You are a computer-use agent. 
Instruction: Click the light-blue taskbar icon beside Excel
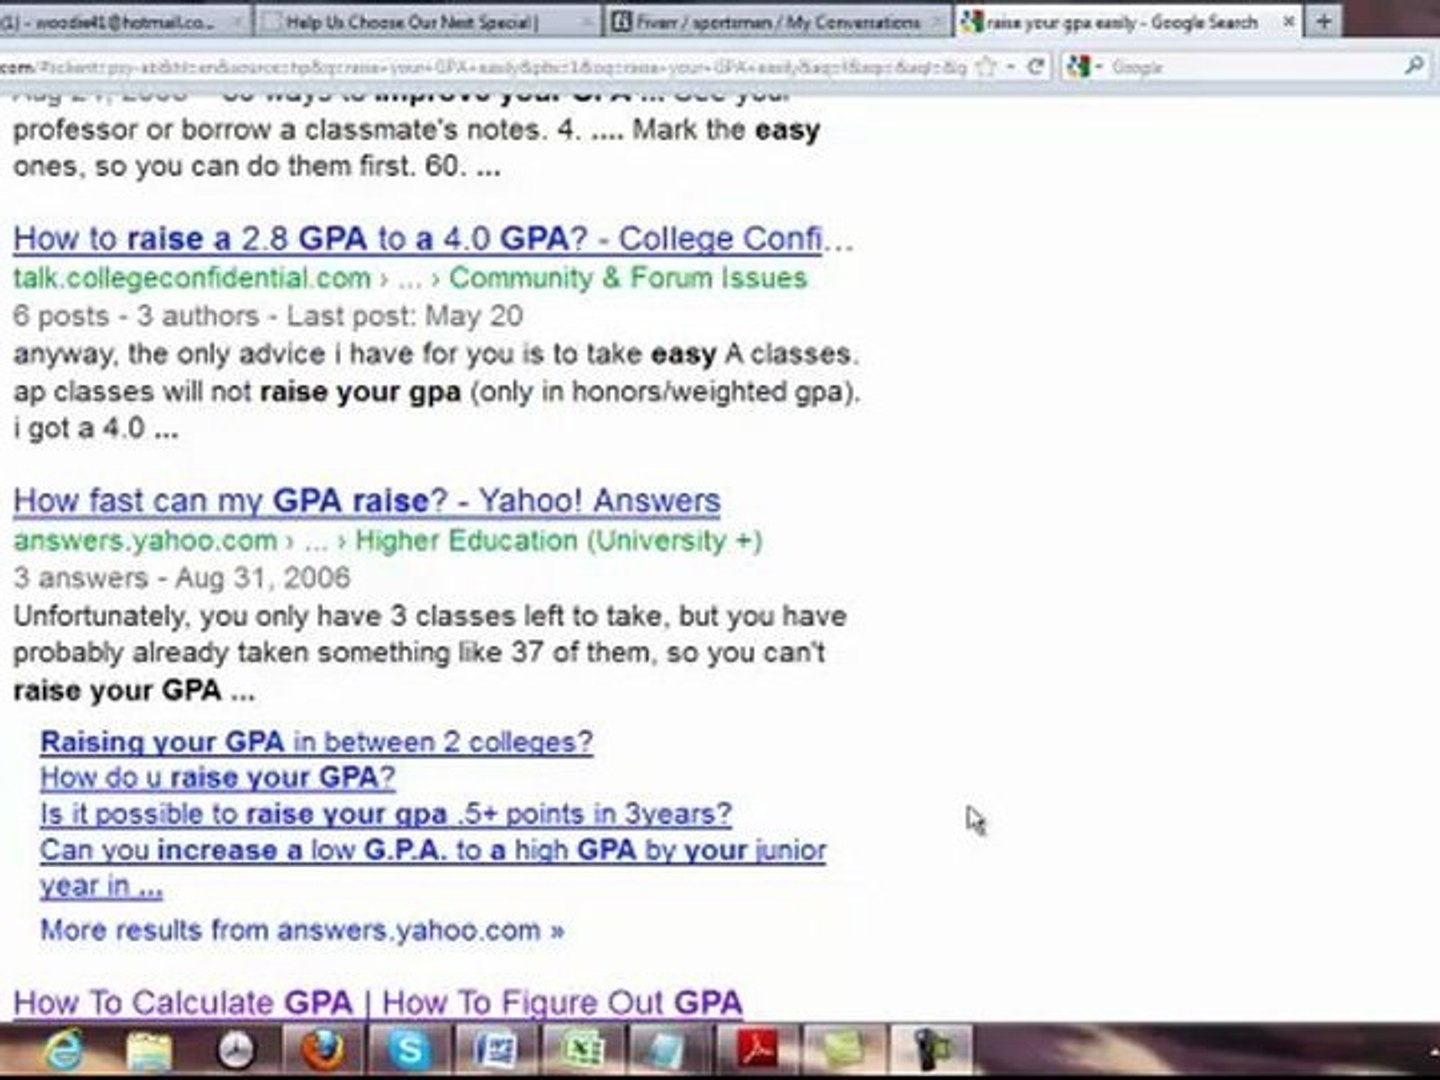[665, 1051]
